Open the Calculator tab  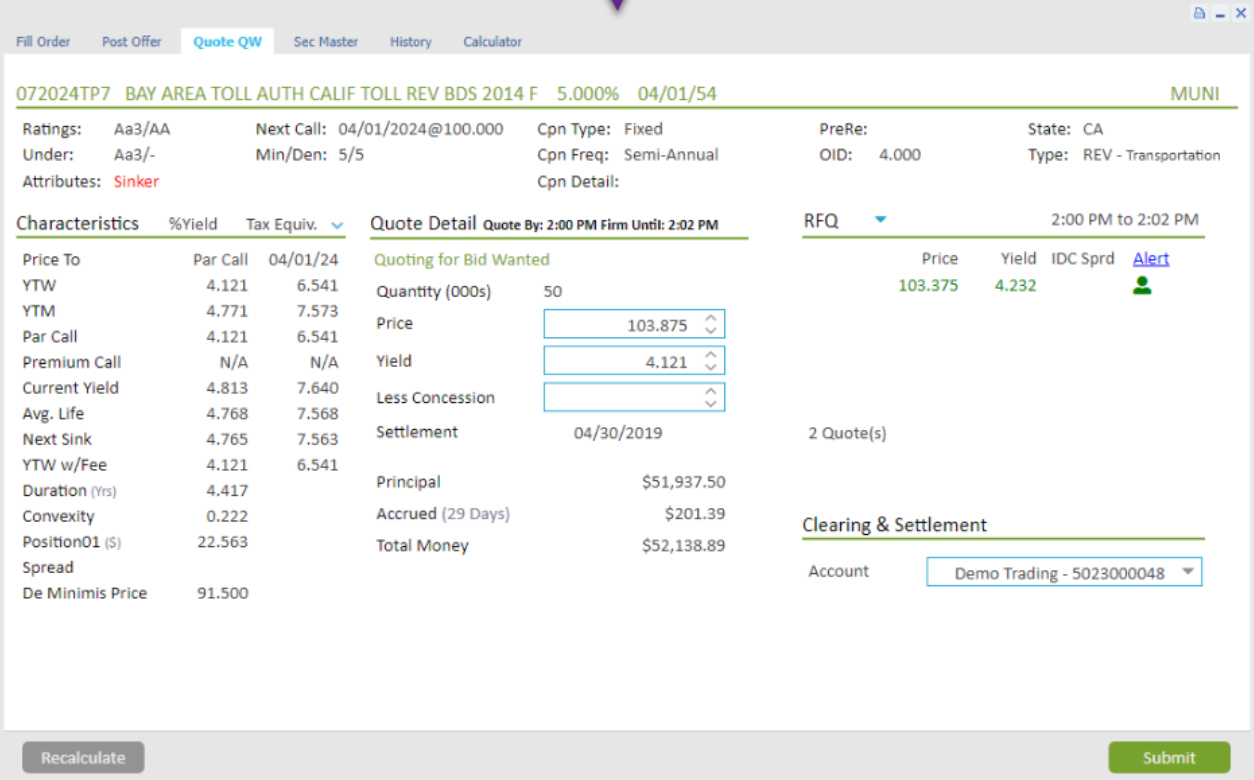(493, 42)
